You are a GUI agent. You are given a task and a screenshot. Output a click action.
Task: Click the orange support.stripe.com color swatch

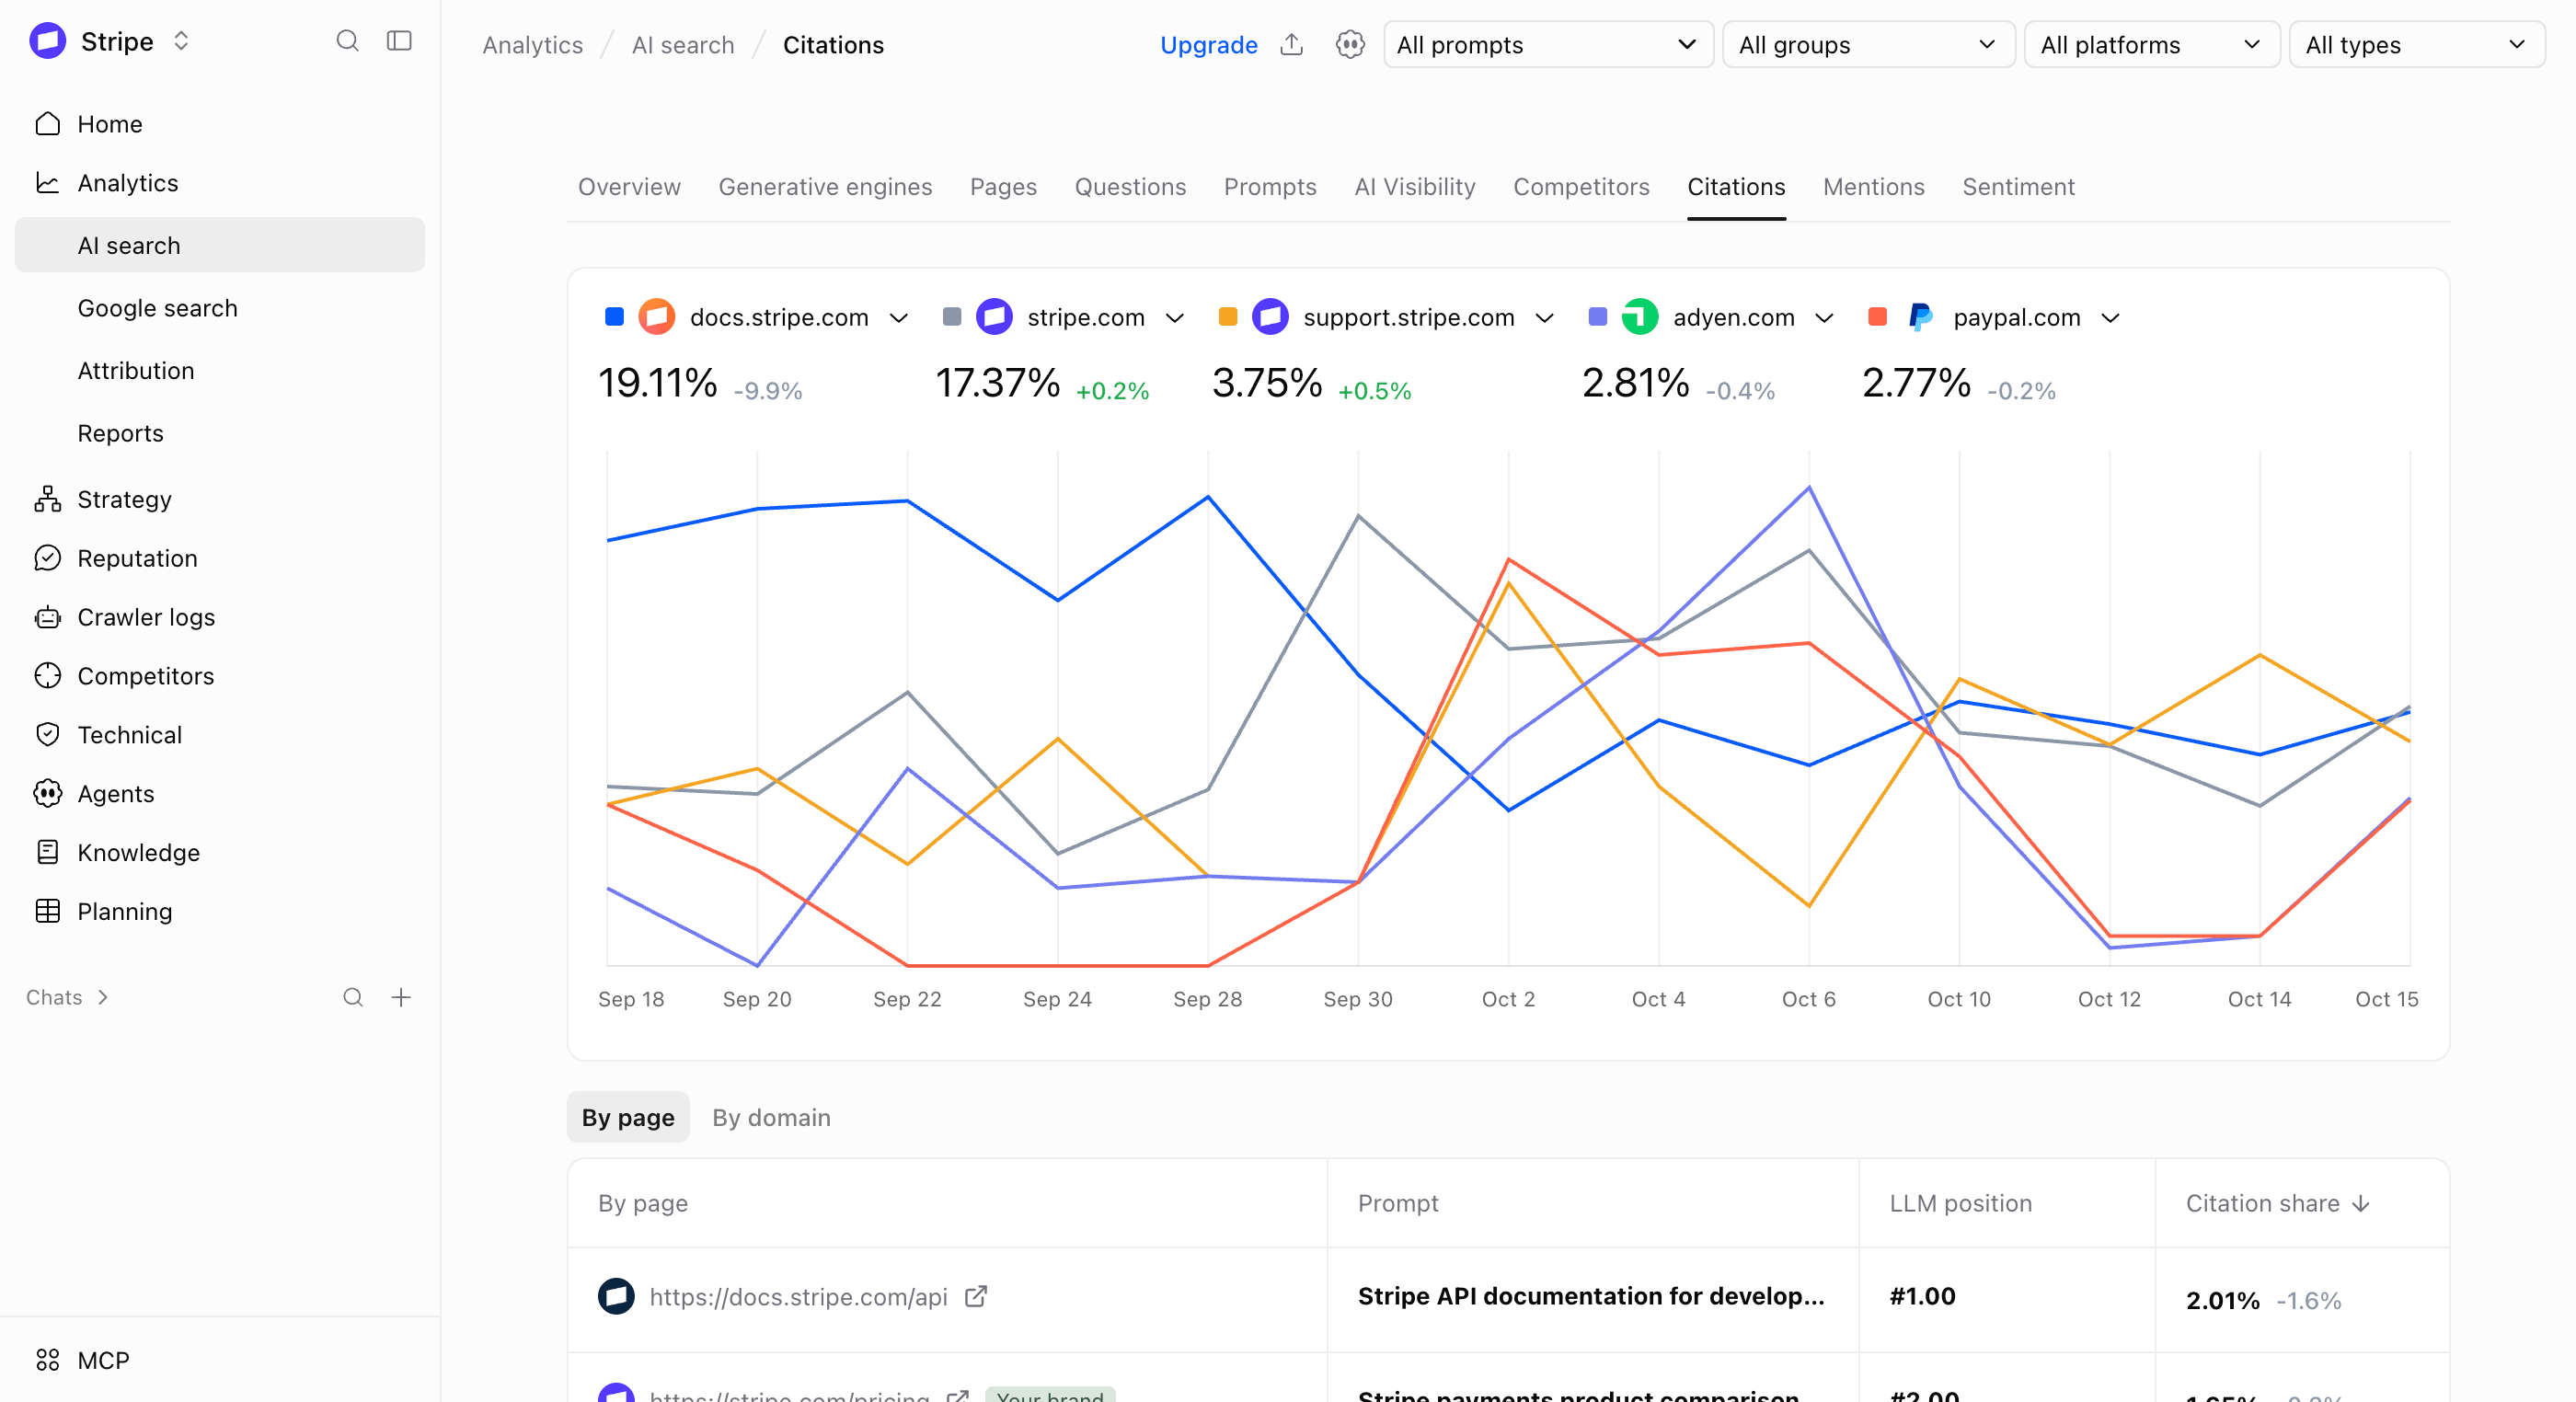(1228, 317)
